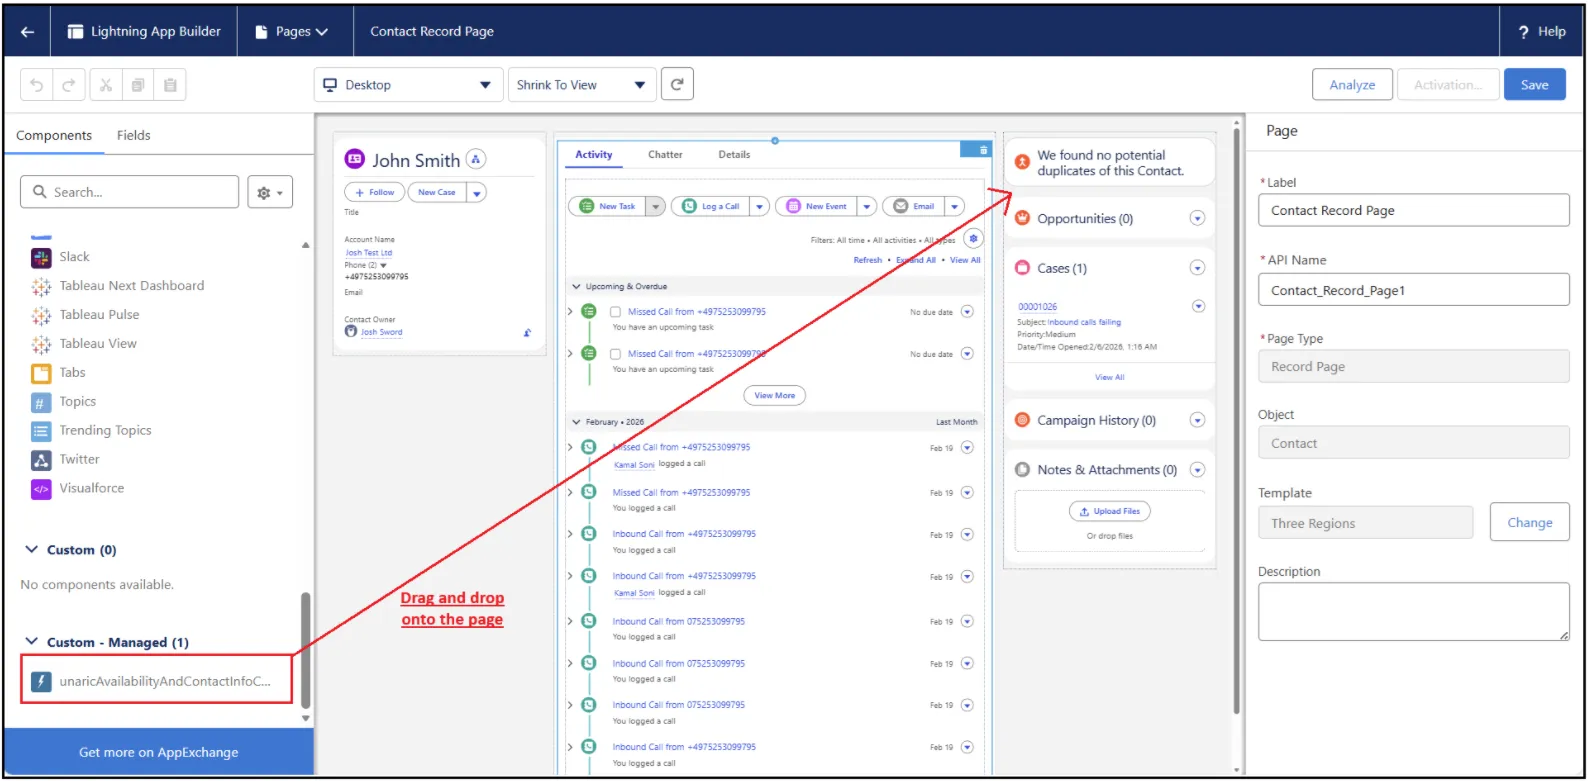Open the Details tab

coord(734,155)
